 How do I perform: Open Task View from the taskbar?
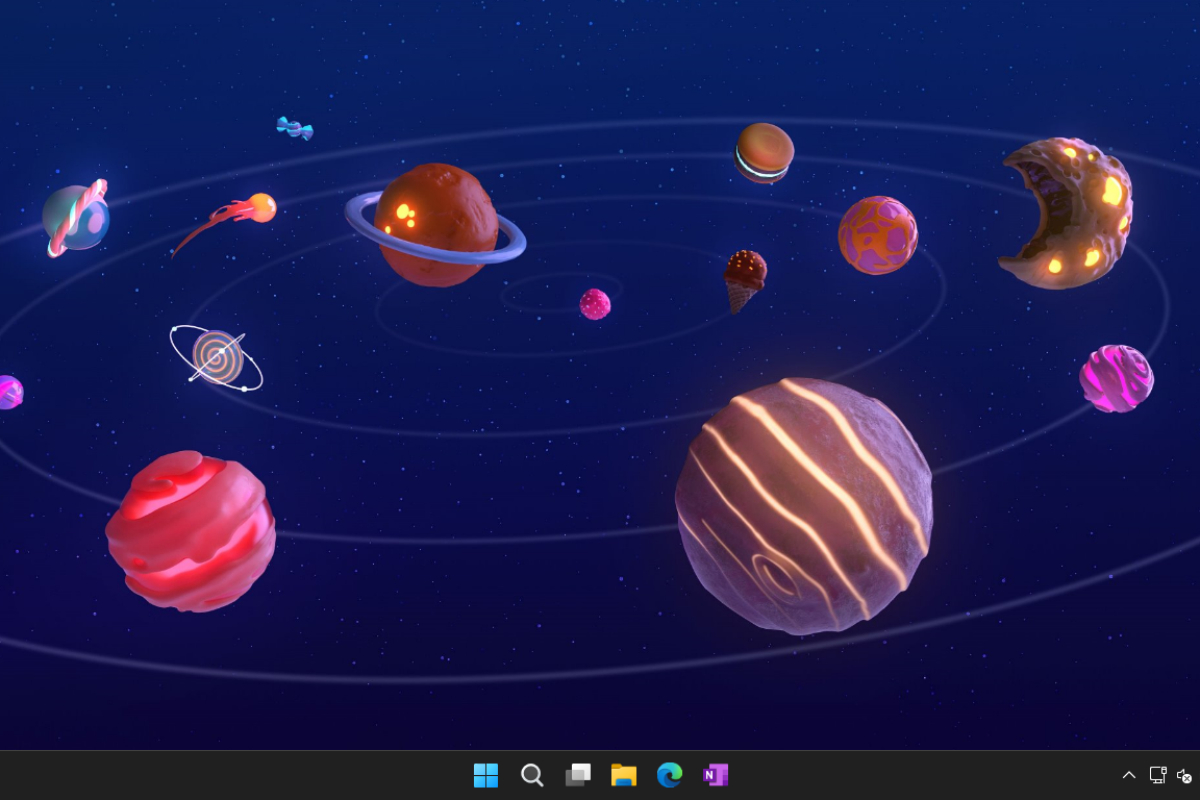point(578,775)
